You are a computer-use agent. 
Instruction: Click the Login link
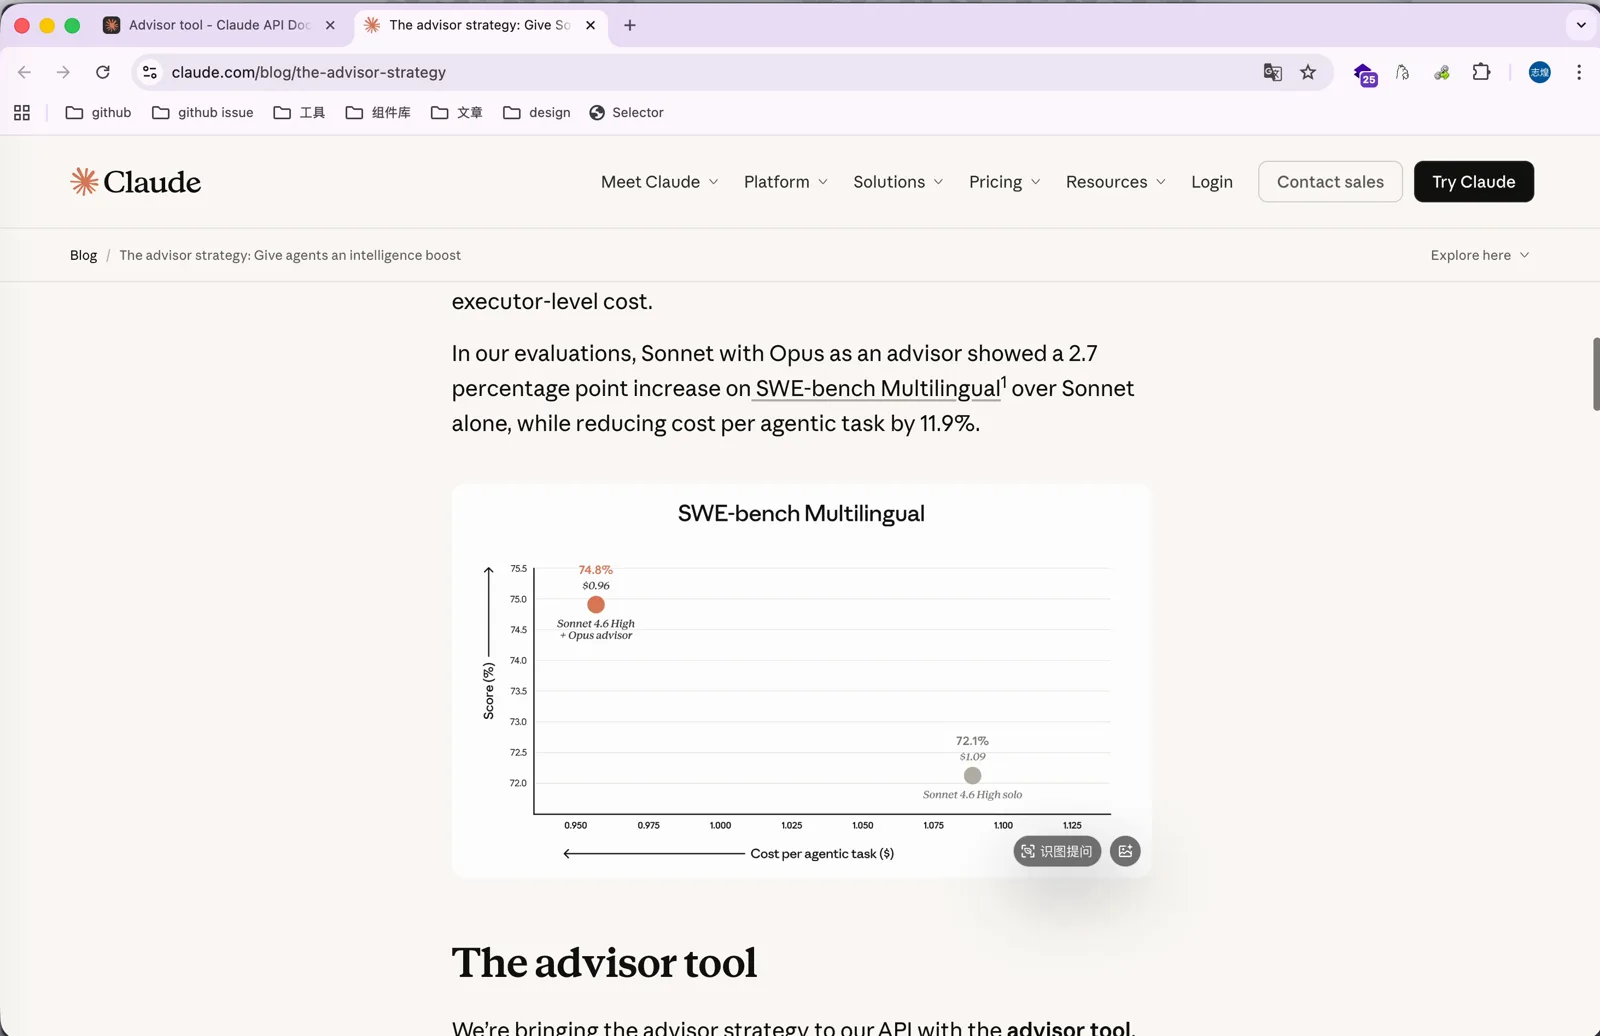1212,182
